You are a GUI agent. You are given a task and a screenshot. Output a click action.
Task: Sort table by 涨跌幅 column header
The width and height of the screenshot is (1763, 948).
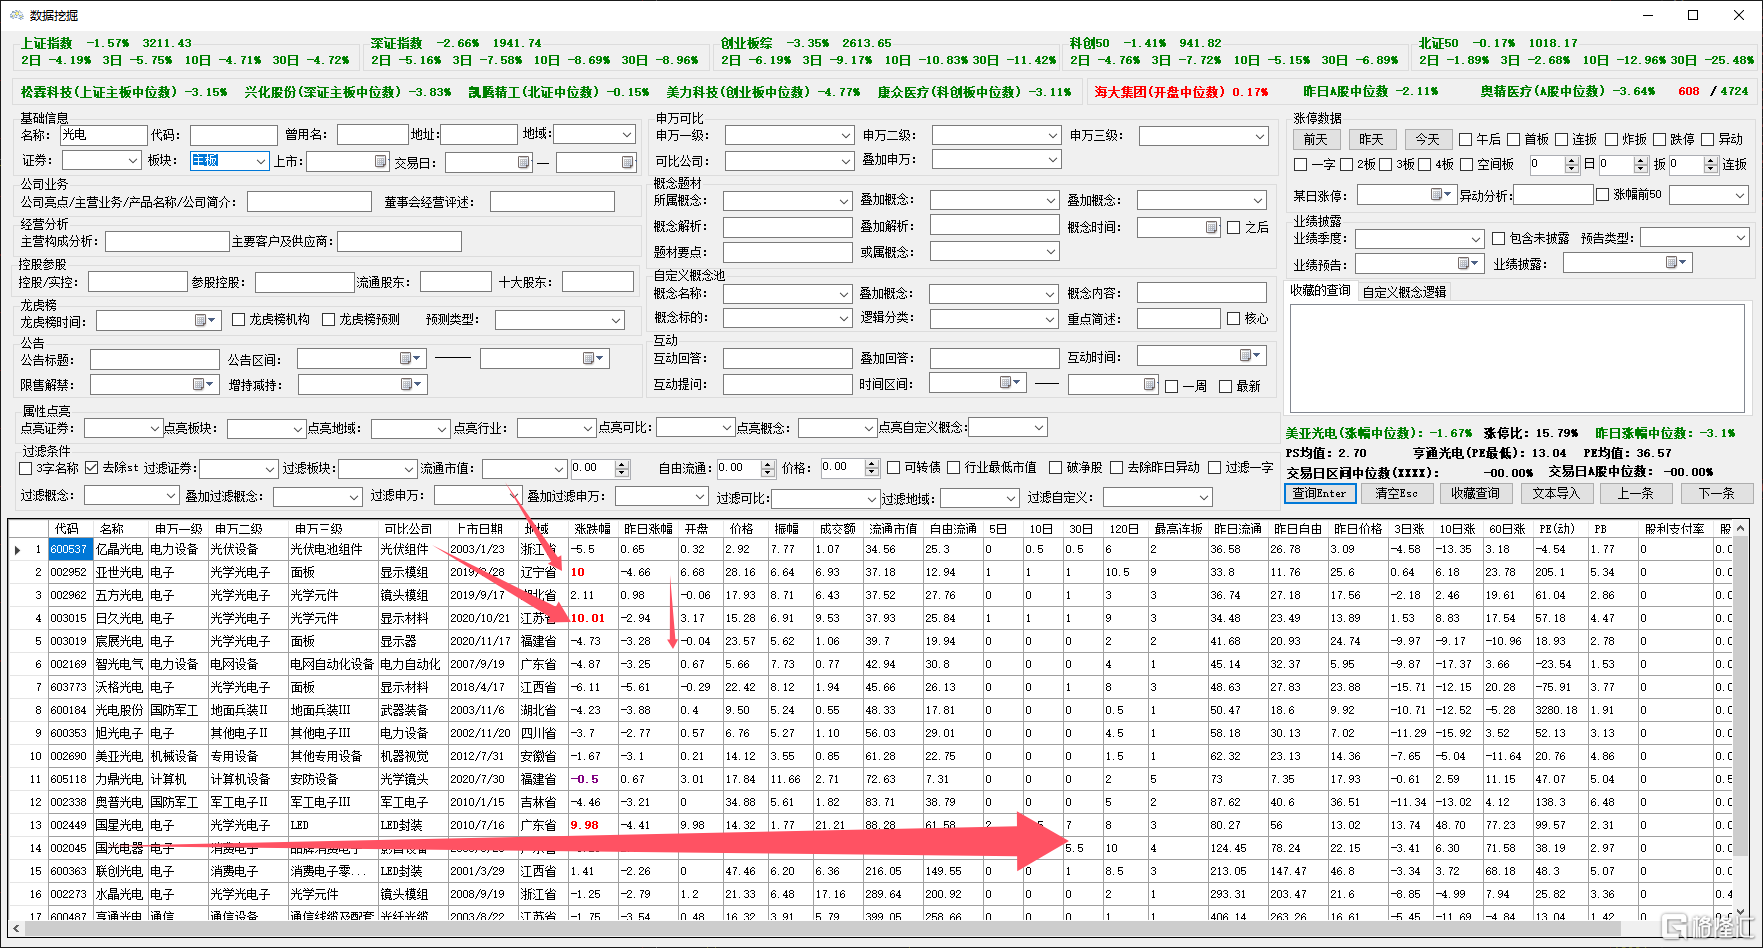pos(592,528)
